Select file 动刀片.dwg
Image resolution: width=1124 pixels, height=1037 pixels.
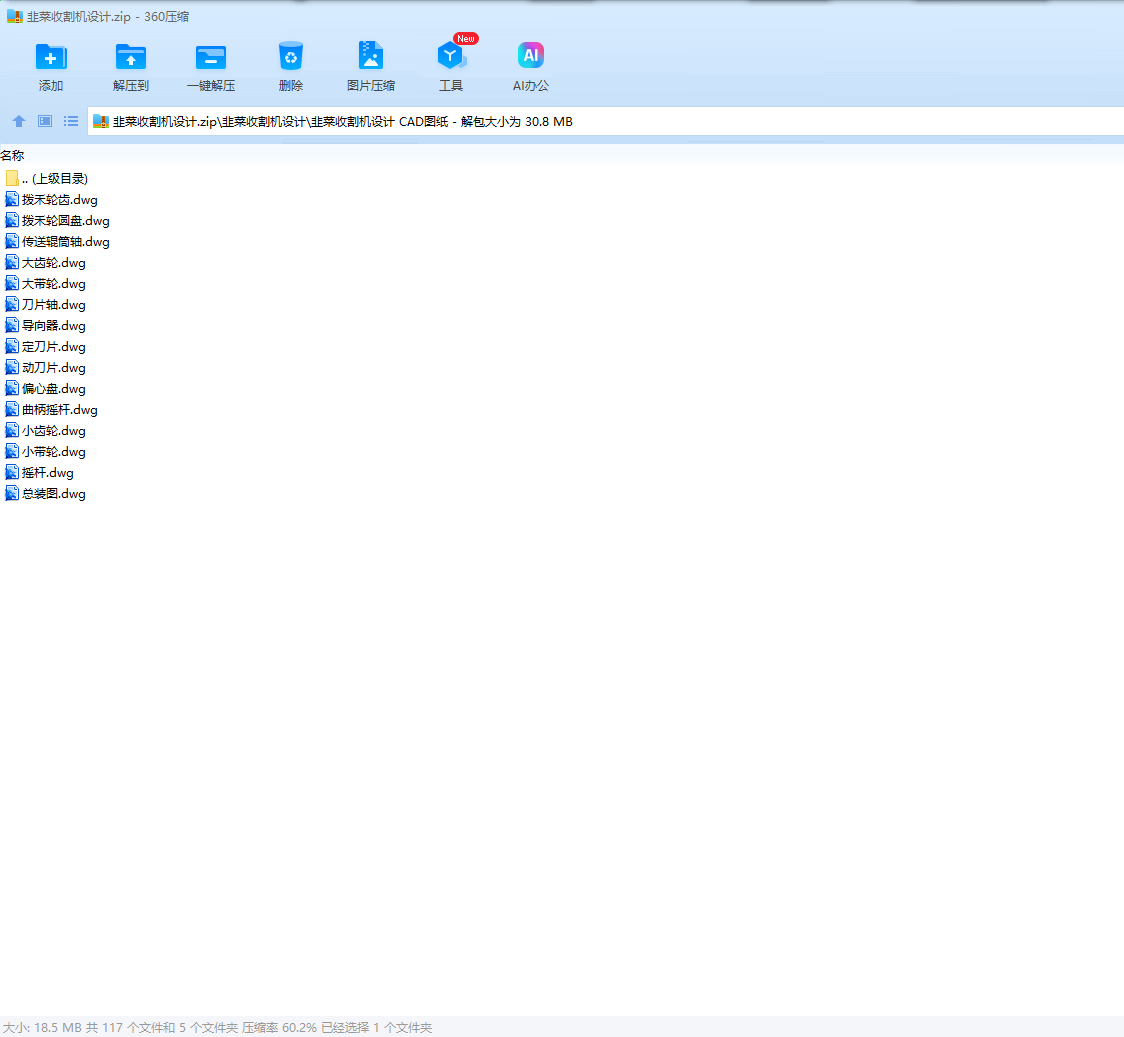45,368
